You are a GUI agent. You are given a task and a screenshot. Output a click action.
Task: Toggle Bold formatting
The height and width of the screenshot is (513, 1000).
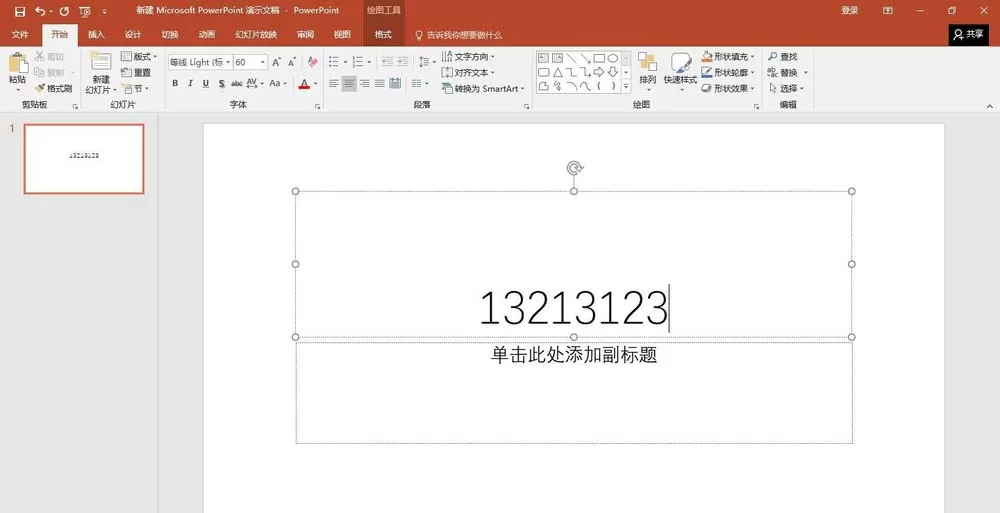tap(175, 84)
